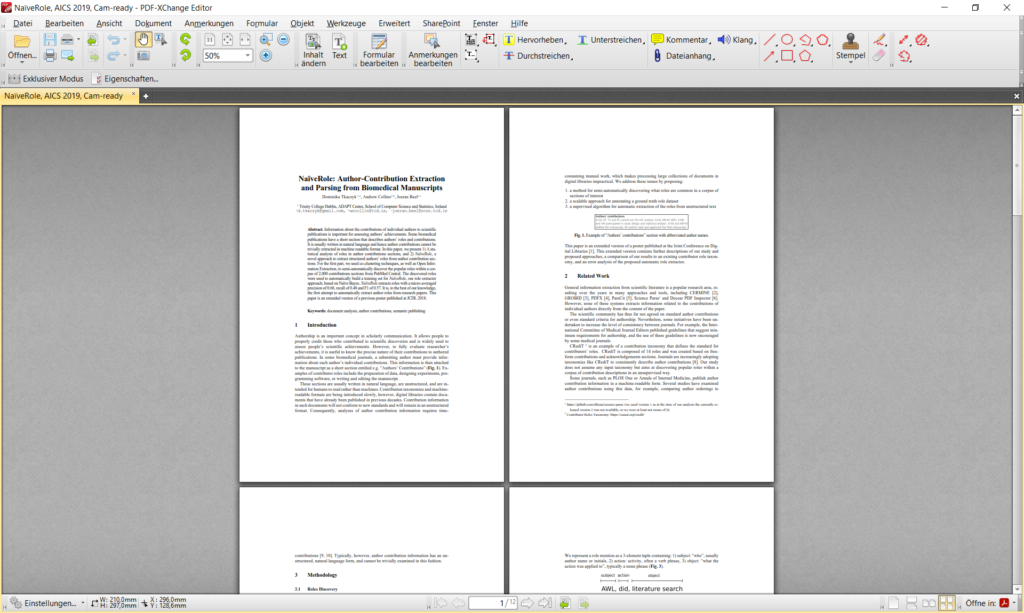This screenshot has width=1024, height=613.
Task: Select the text Select tool
Action: tap(160, 40)
